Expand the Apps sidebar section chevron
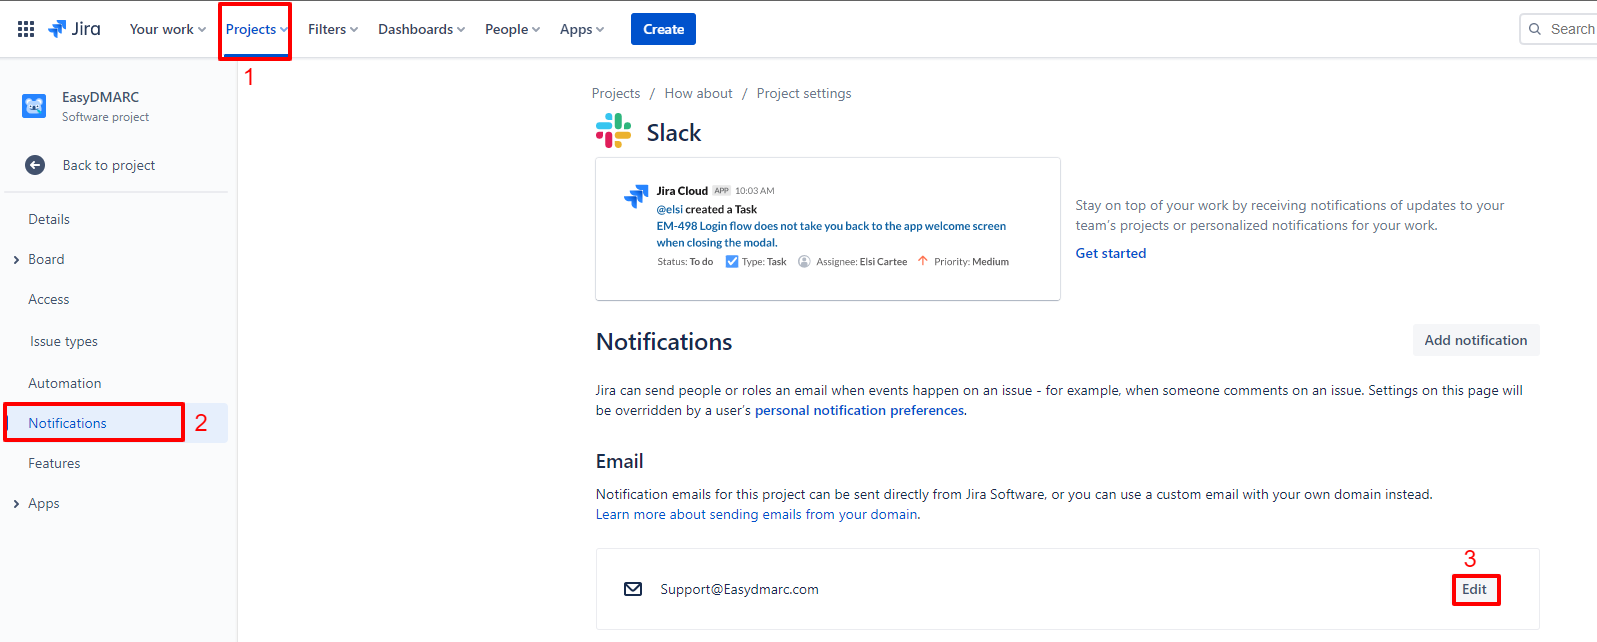1597x642 pixels. point(16,504)
